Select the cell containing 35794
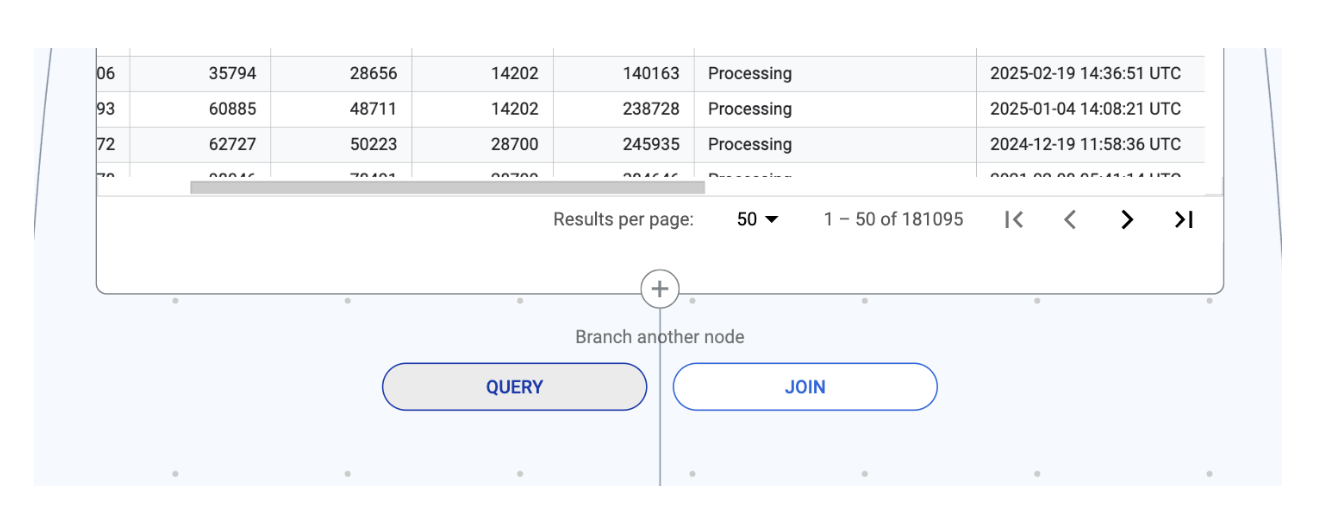Image resolution: width=1332 pixels, height=532 pixels. (232, 74)
